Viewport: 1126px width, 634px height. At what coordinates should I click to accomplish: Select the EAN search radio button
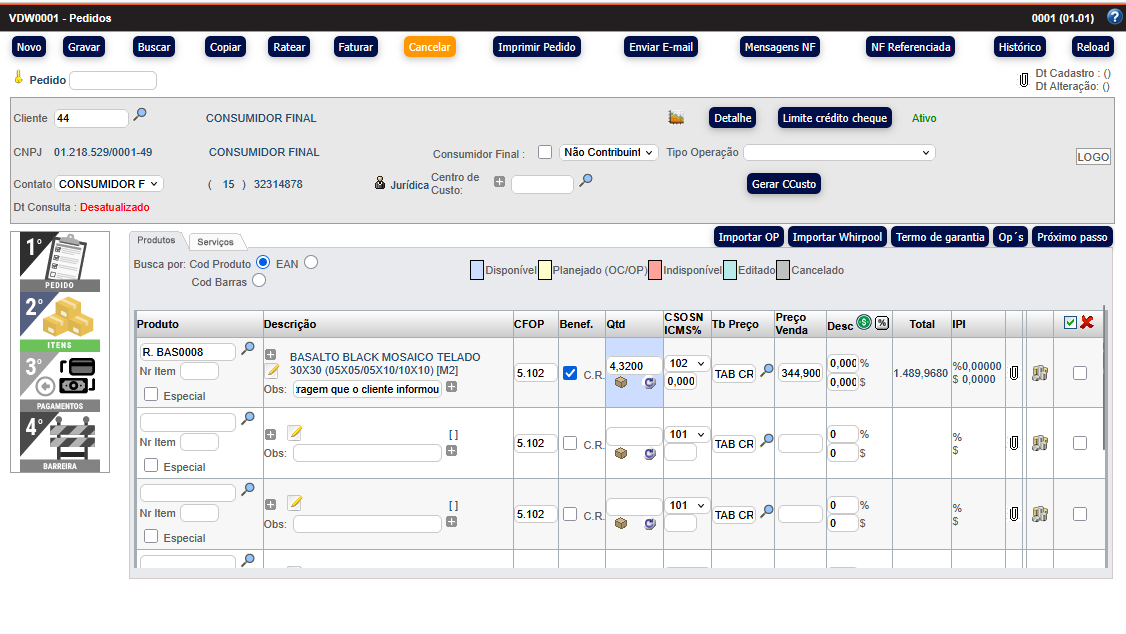[311, 262]
